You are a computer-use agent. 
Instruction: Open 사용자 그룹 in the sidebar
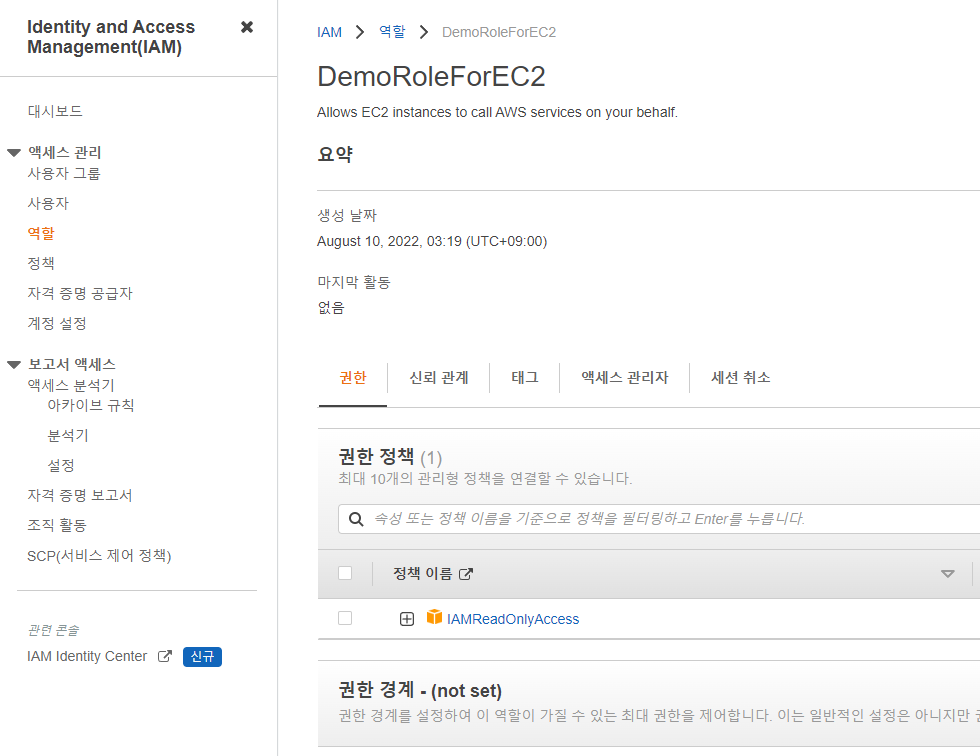click(x=64, y=174)
